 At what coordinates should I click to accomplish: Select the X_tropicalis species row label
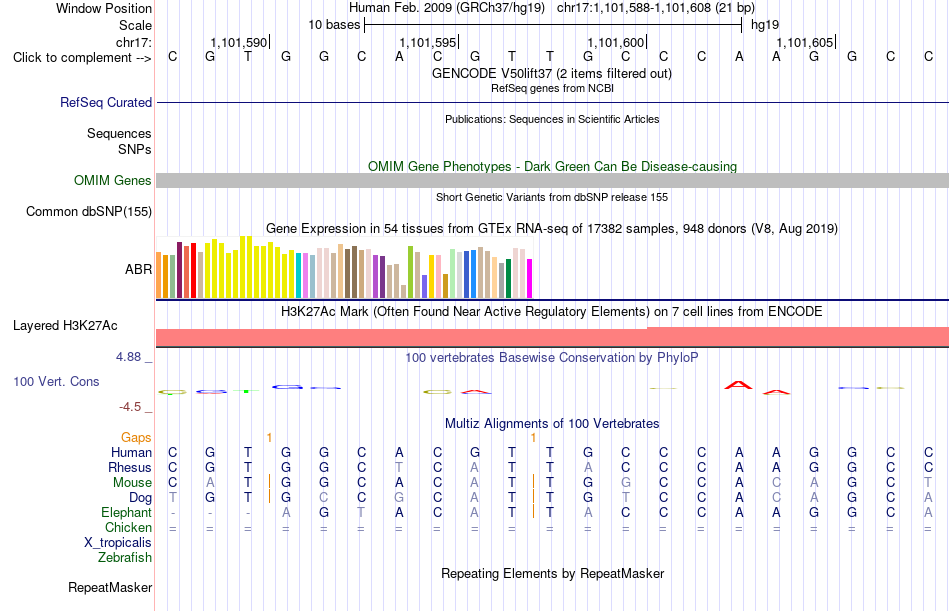point(118,543)
